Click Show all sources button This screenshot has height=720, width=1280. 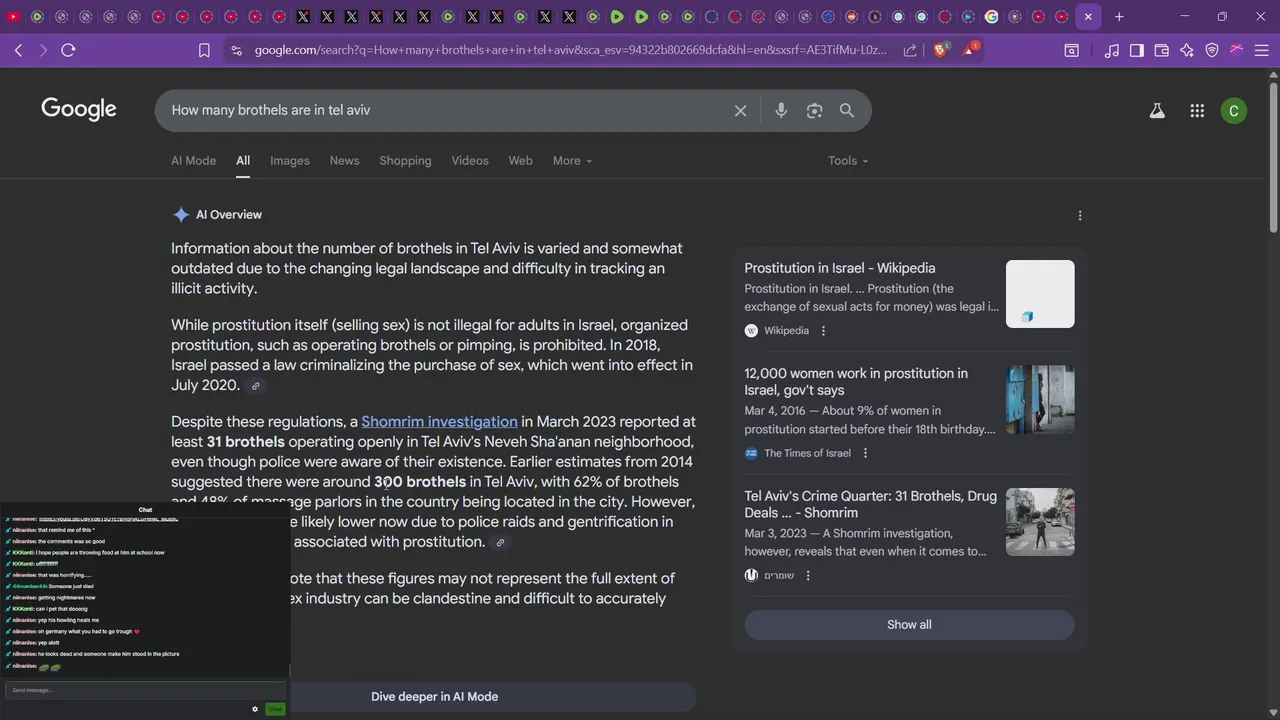[x=909, y=625]
